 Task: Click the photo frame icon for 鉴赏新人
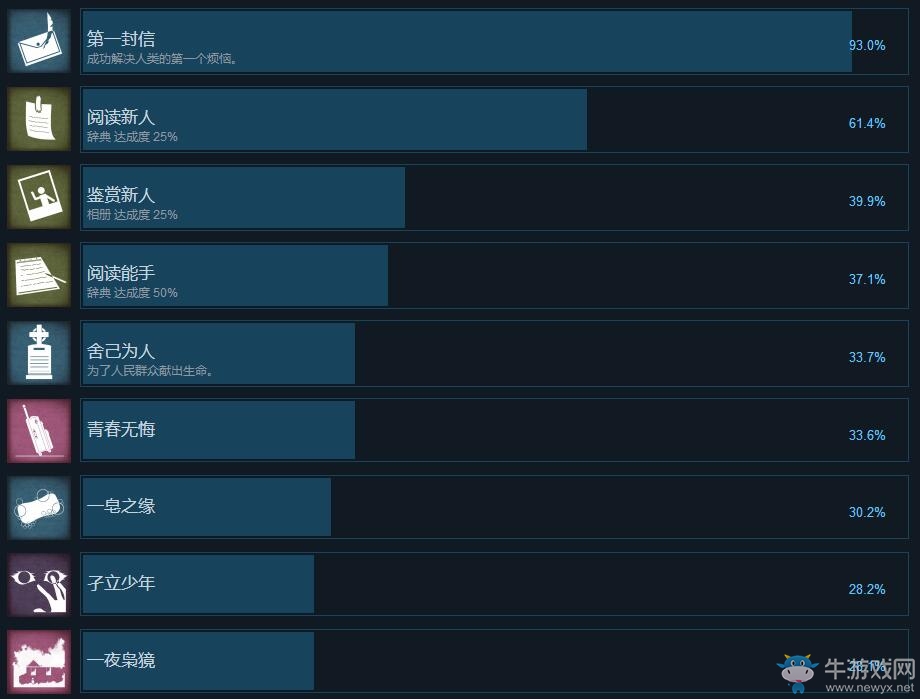[39, 197]
